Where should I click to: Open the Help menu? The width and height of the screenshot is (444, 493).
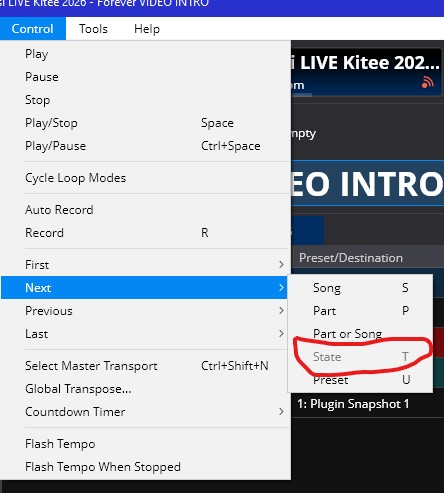pyautogui.click(x=147, y=29)
